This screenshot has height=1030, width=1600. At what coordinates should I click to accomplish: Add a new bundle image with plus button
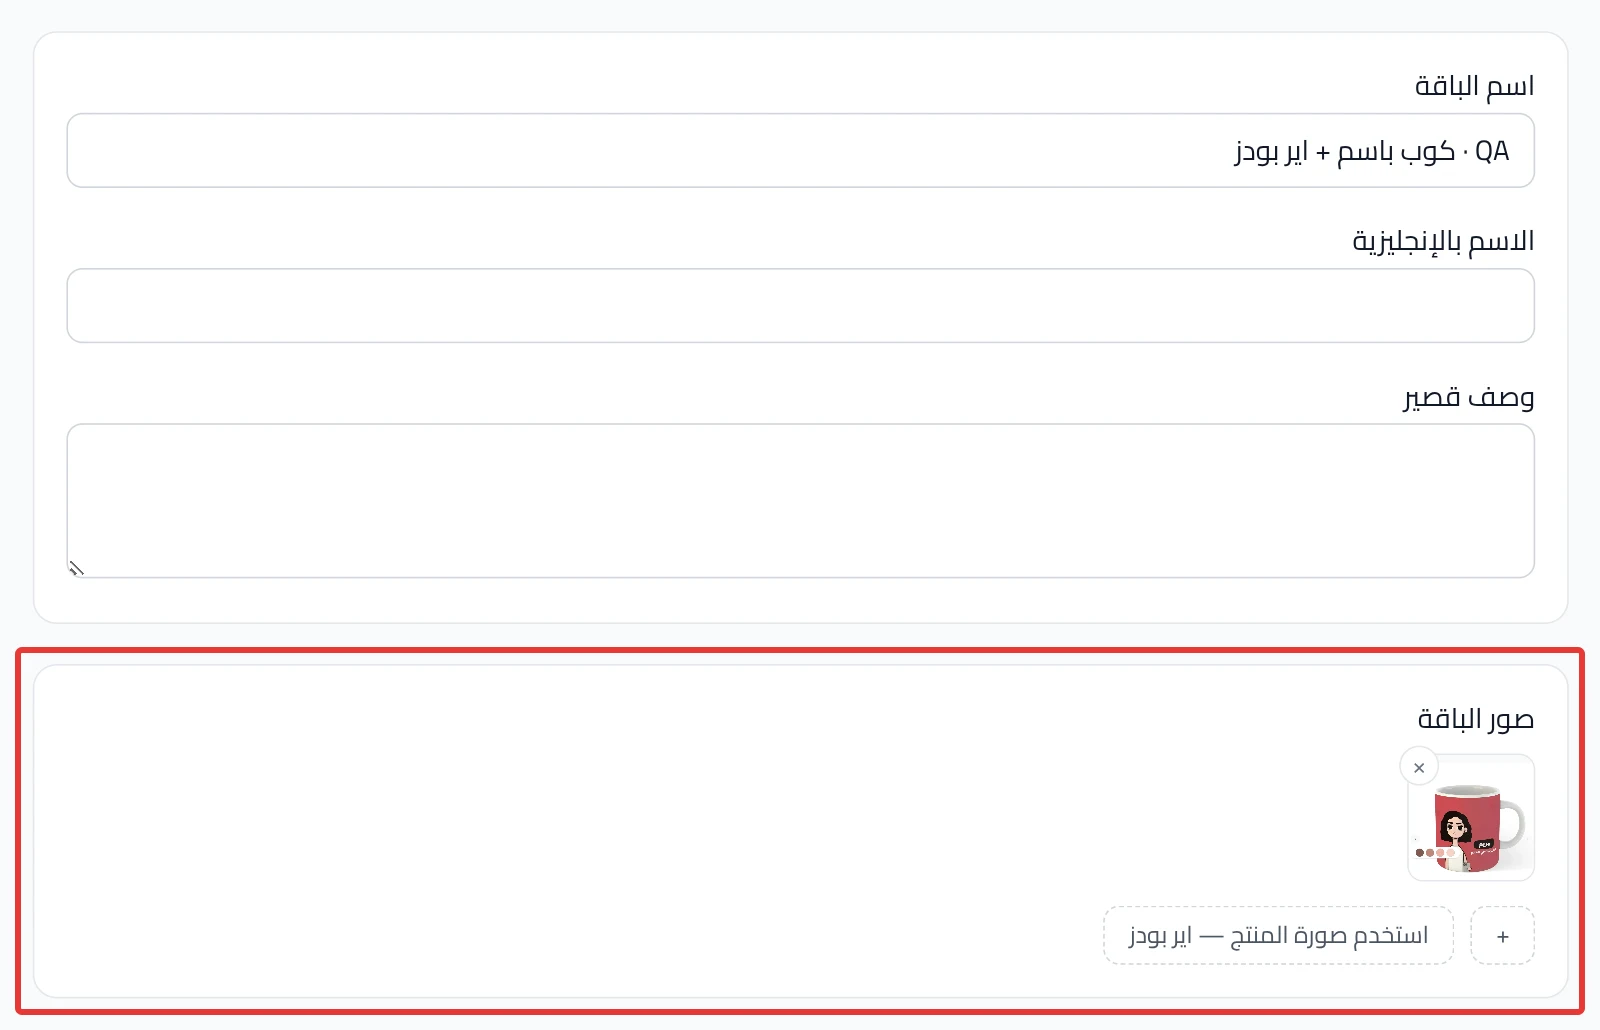click(1502, 936)
